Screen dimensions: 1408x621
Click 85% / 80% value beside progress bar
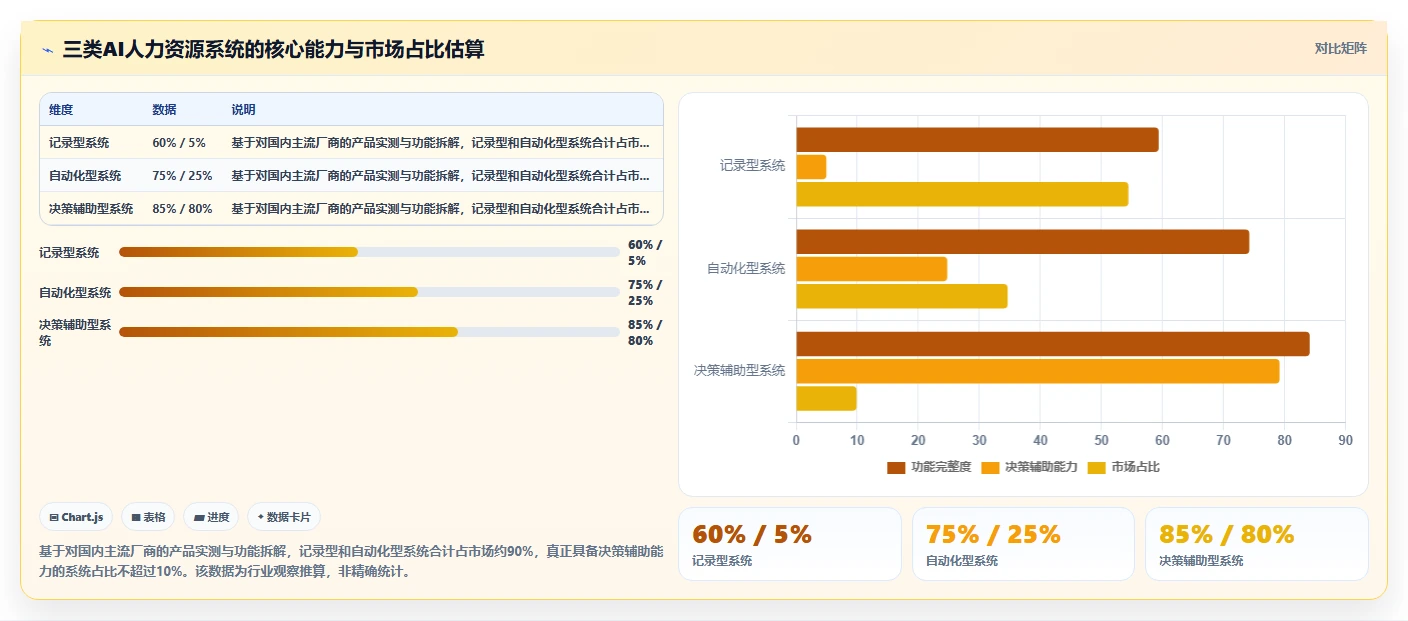pos(645,333)
